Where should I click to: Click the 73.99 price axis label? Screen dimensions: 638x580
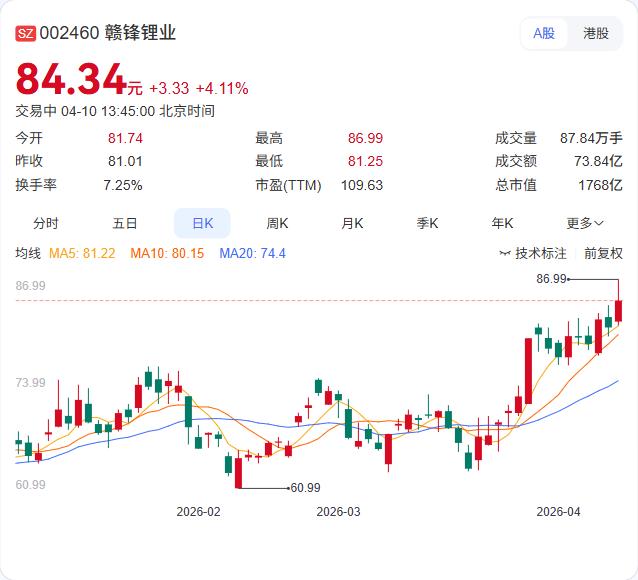31,383
